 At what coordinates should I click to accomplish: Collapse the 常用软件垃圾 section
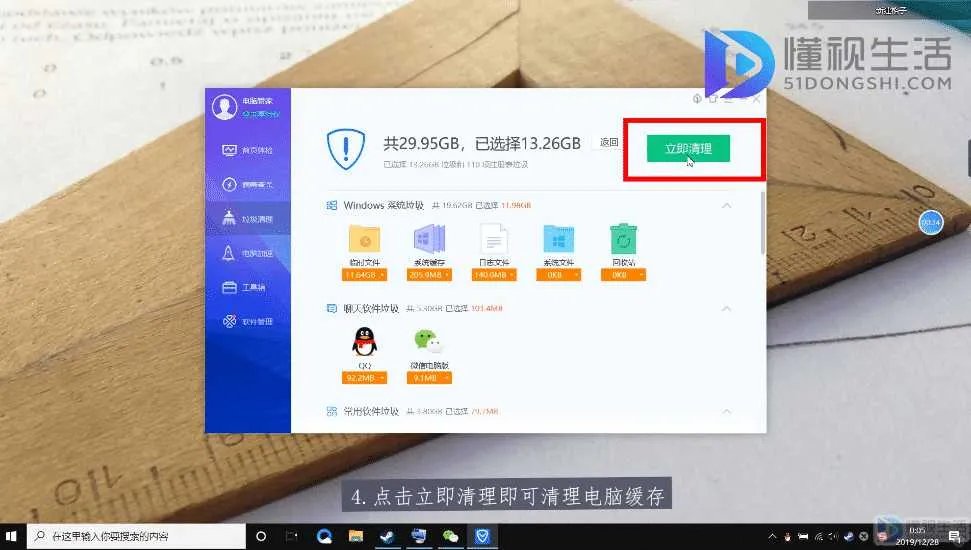click(726, 411)
